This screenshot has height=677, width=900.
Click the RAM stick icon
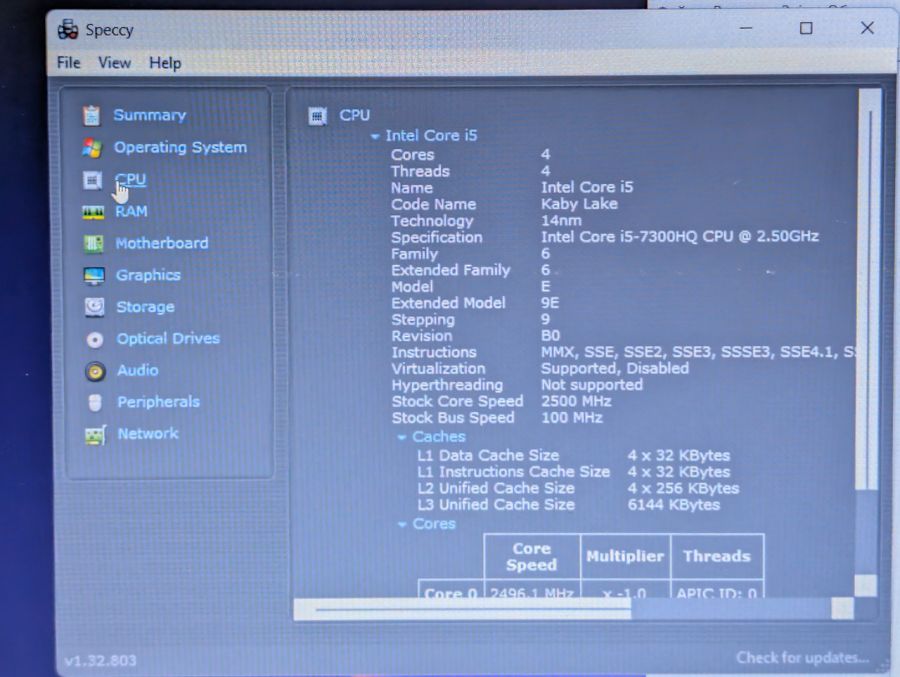(x=93, y=212)
